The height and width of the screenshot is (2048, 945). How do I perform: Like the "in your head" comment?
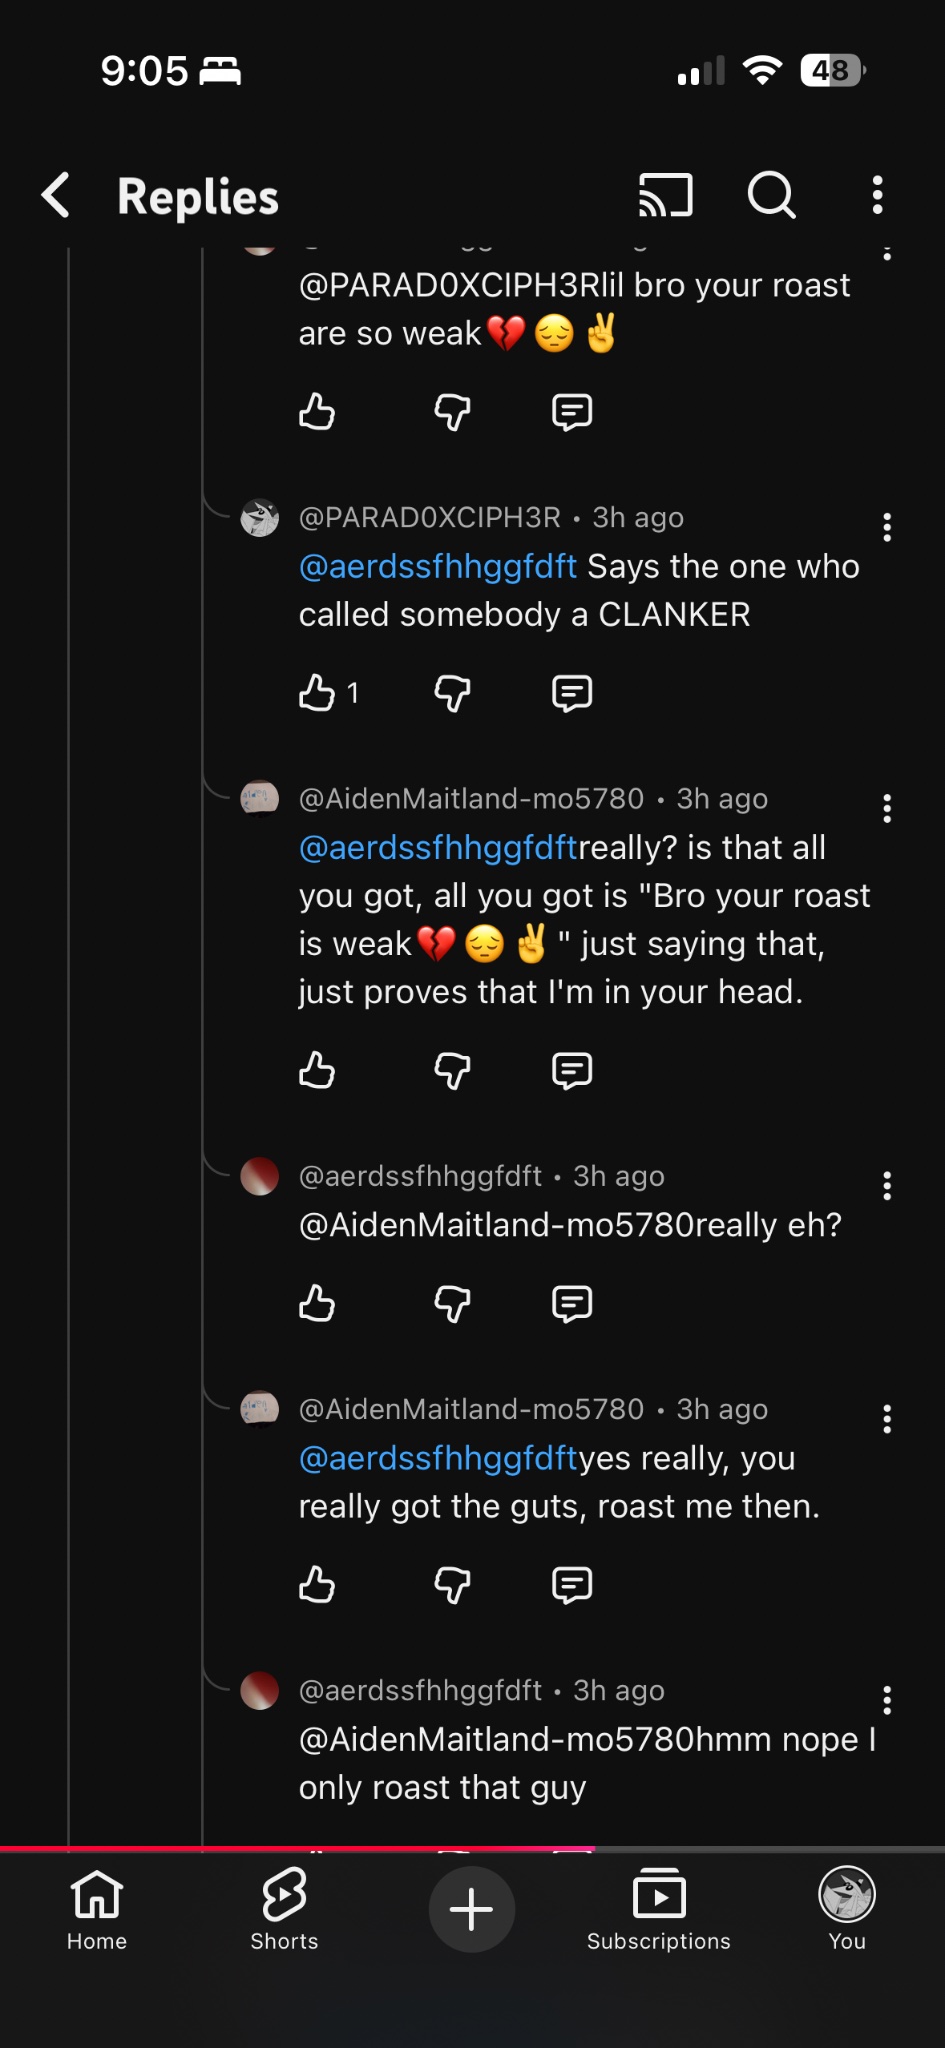tap(317, 1070)
